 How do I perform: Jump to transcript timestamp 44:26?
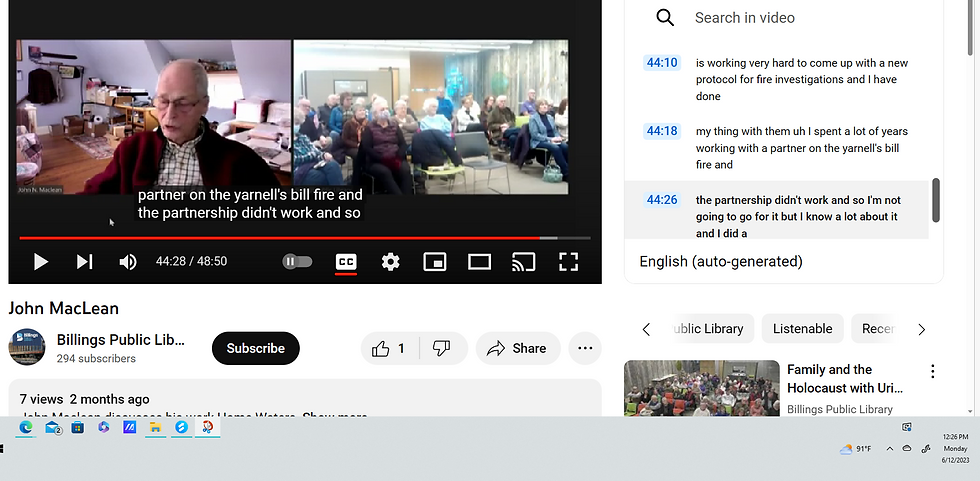point(662,200)
